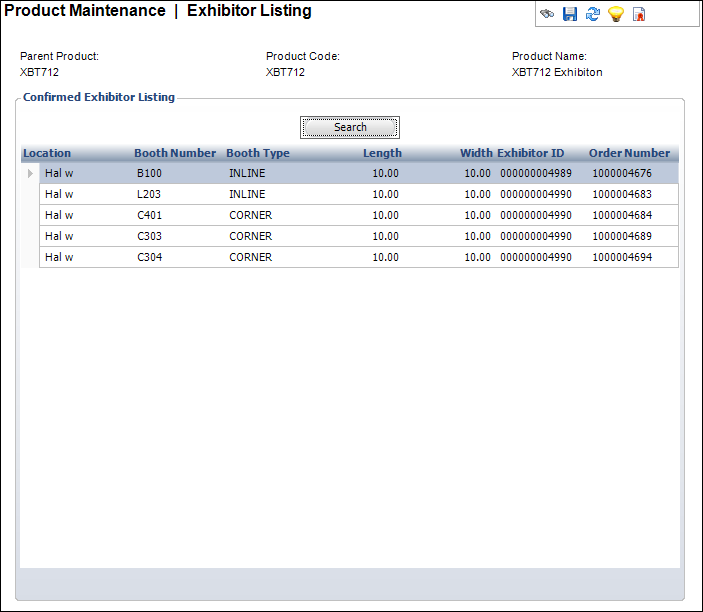The width and height of the screenshot is (703, 612).
Task: Sort by Booth Type column header
Action: click(x=258, y=153)
